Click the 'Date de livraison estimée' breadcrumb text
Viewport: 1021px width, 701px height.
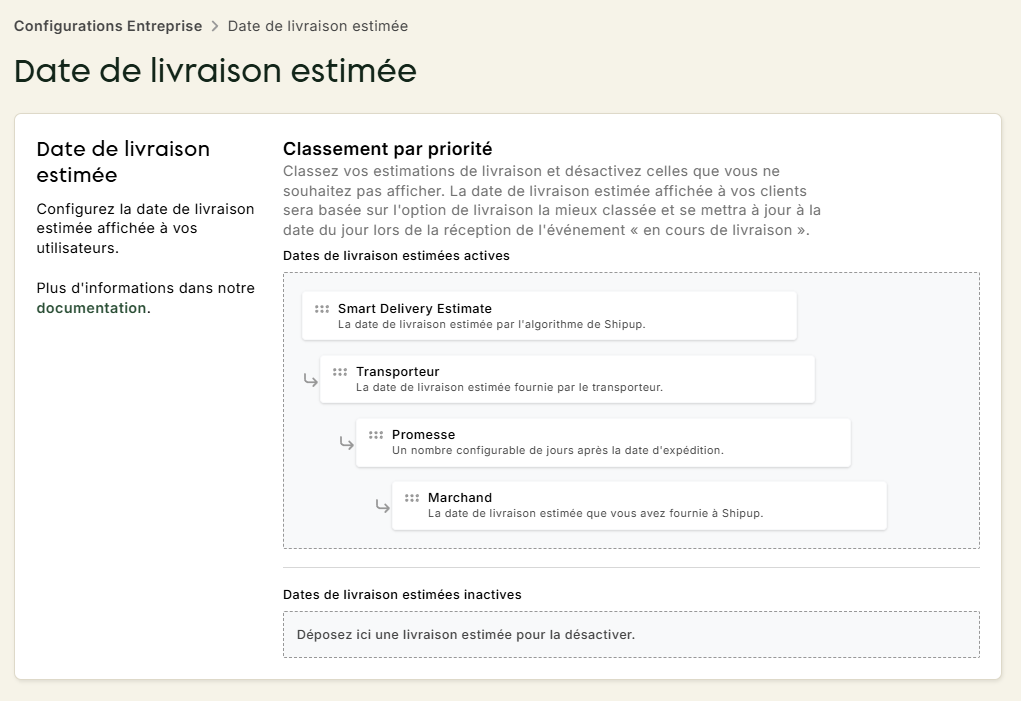318,26
